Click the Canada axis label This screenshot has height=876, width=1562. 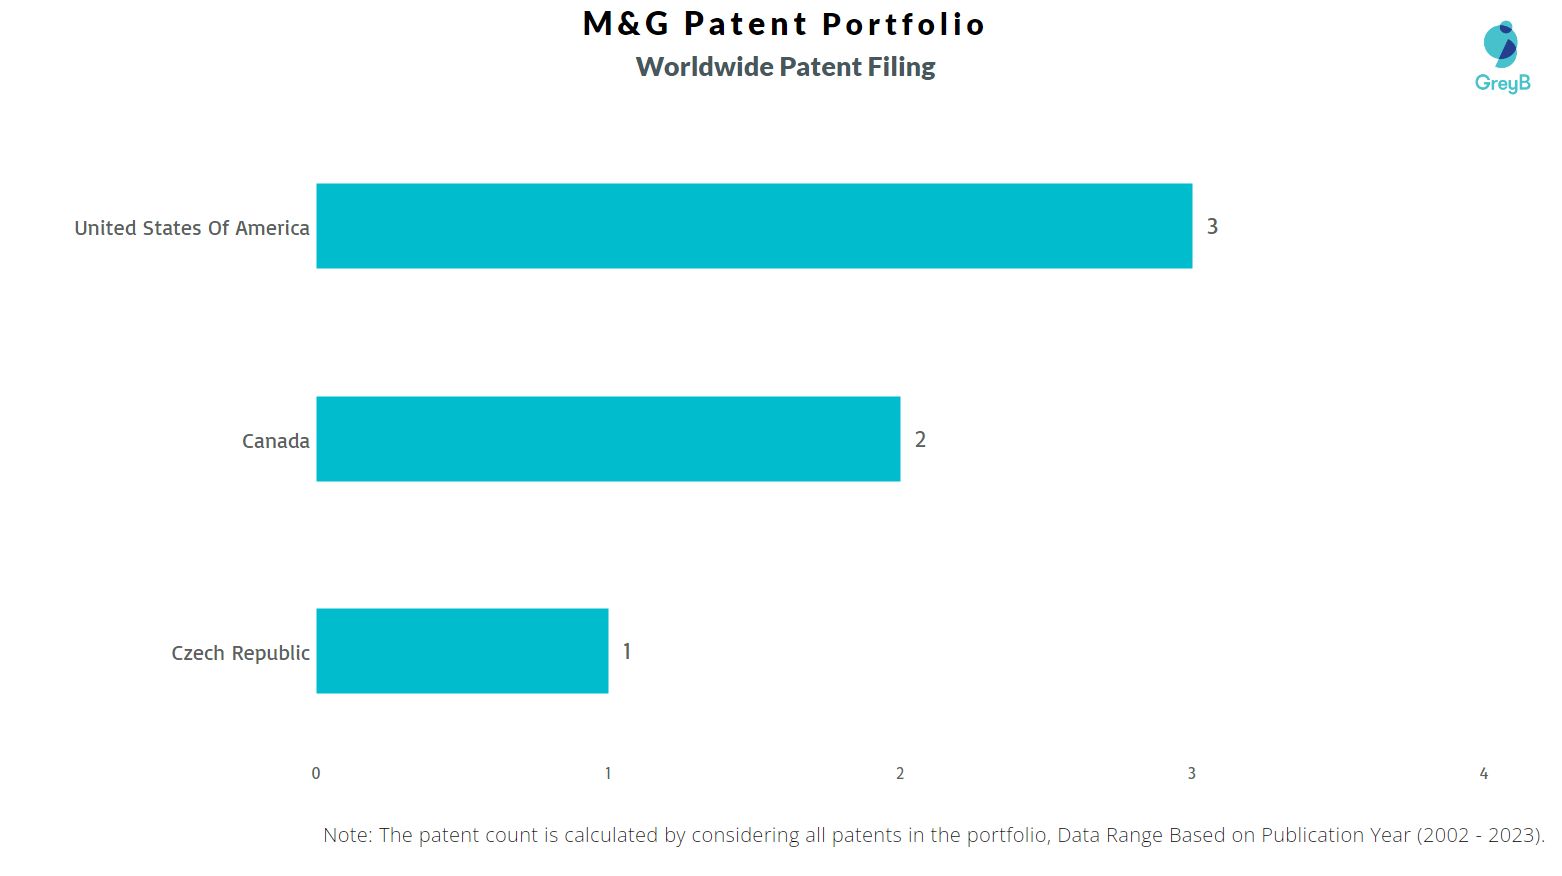276,441
